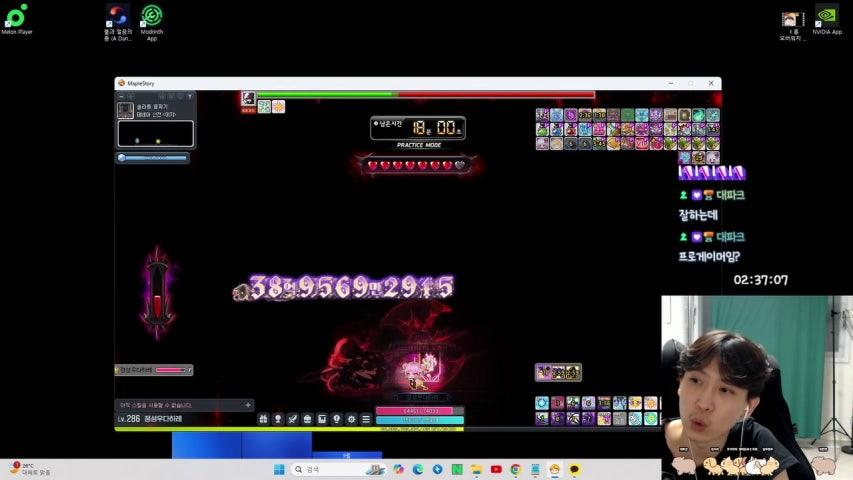Click the boss portrait icon beside the HP bar
The image size is (853, 480).
(249, 98)
